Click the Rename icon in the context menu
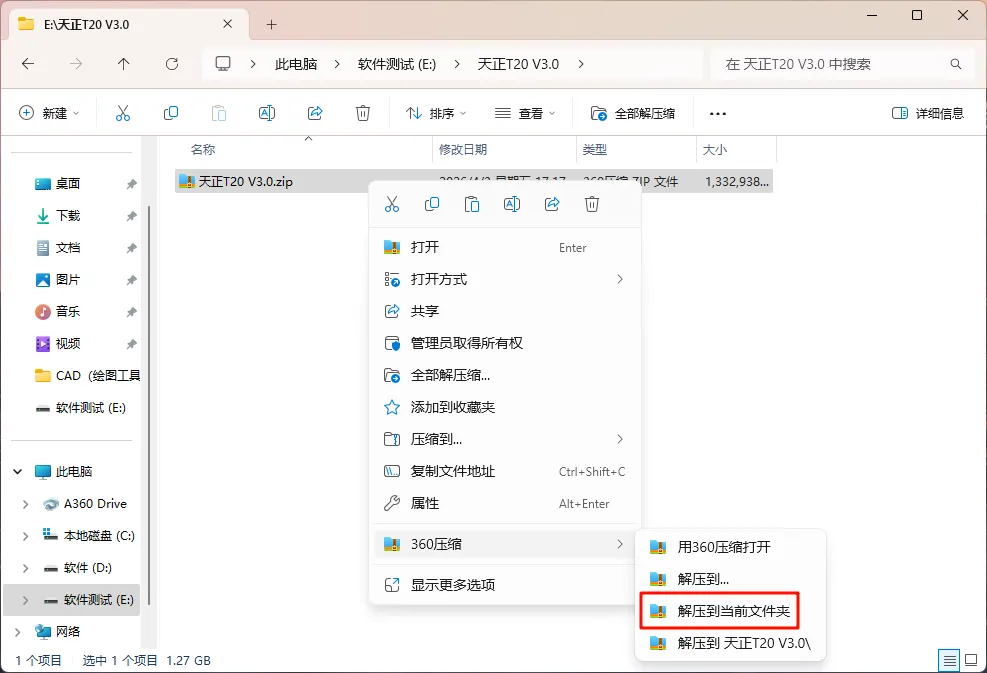 [x=512, y=204]
